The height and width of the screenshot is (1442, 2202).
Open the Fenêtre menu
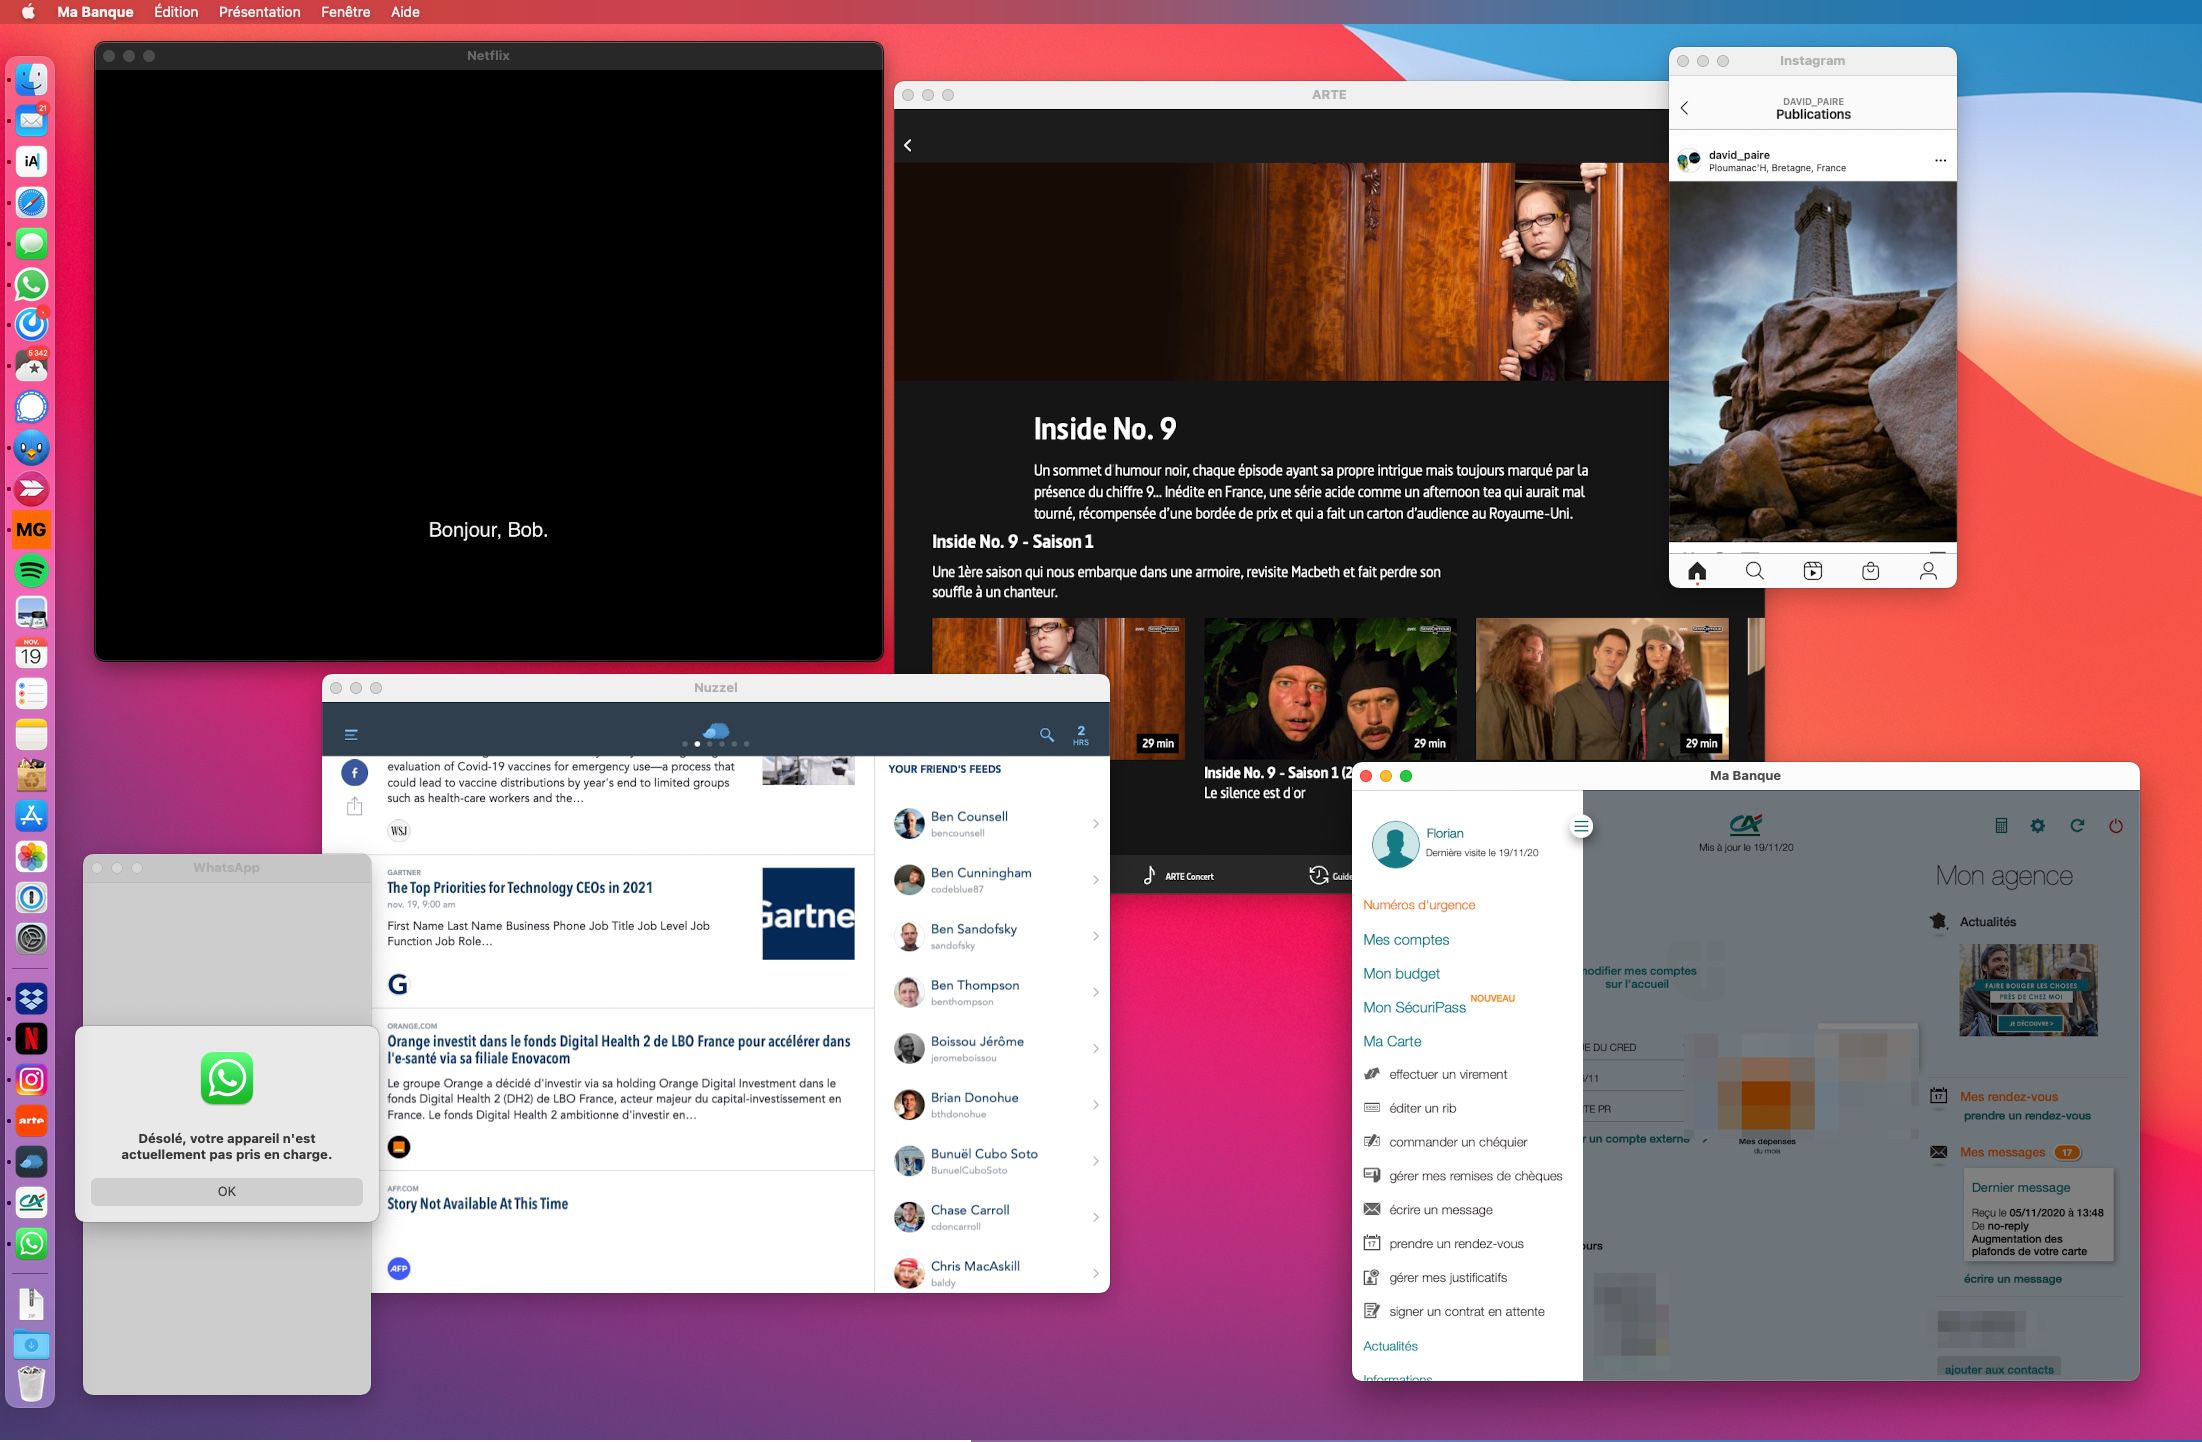point(345,12)
